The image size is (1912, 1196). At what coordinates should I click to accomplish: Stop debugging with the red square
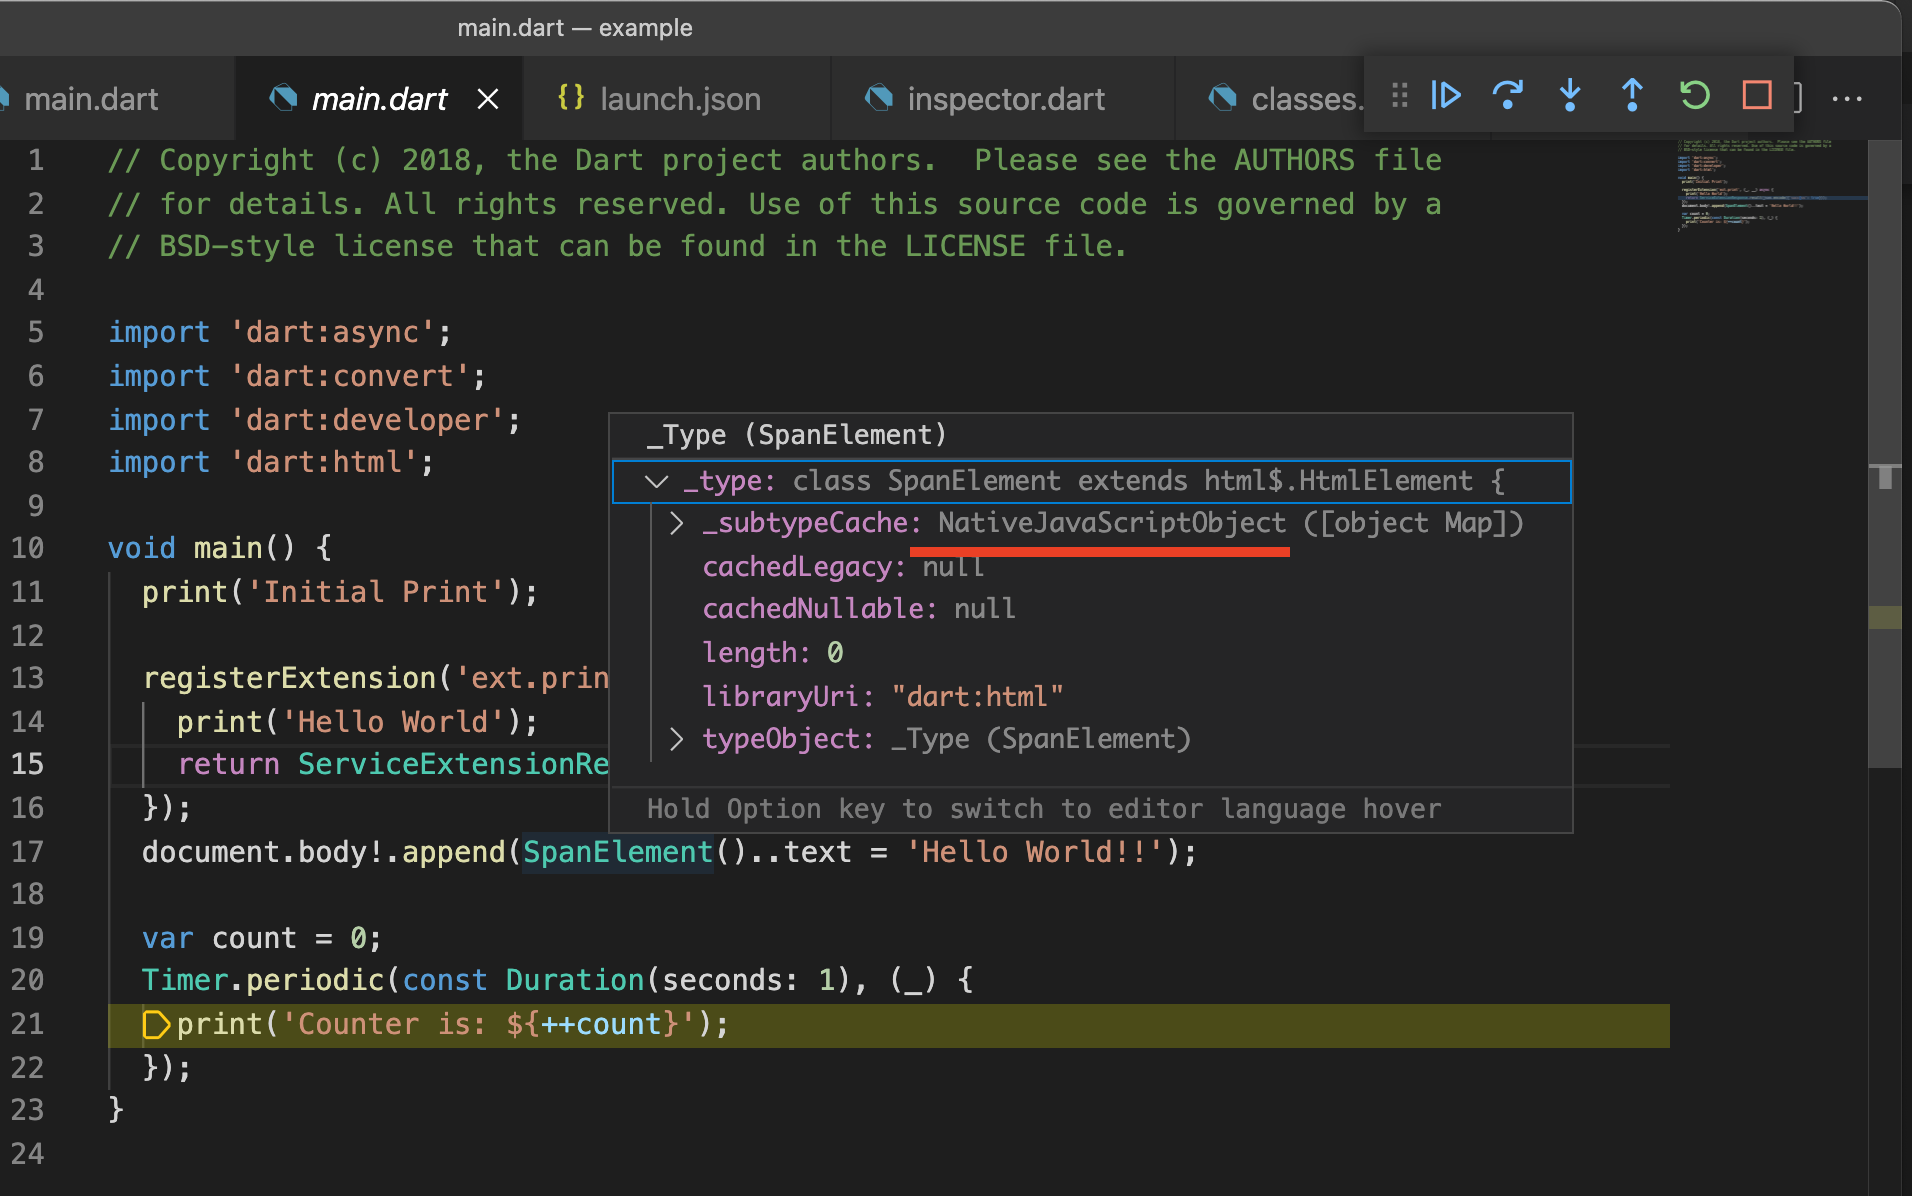tap(1757, 96)
